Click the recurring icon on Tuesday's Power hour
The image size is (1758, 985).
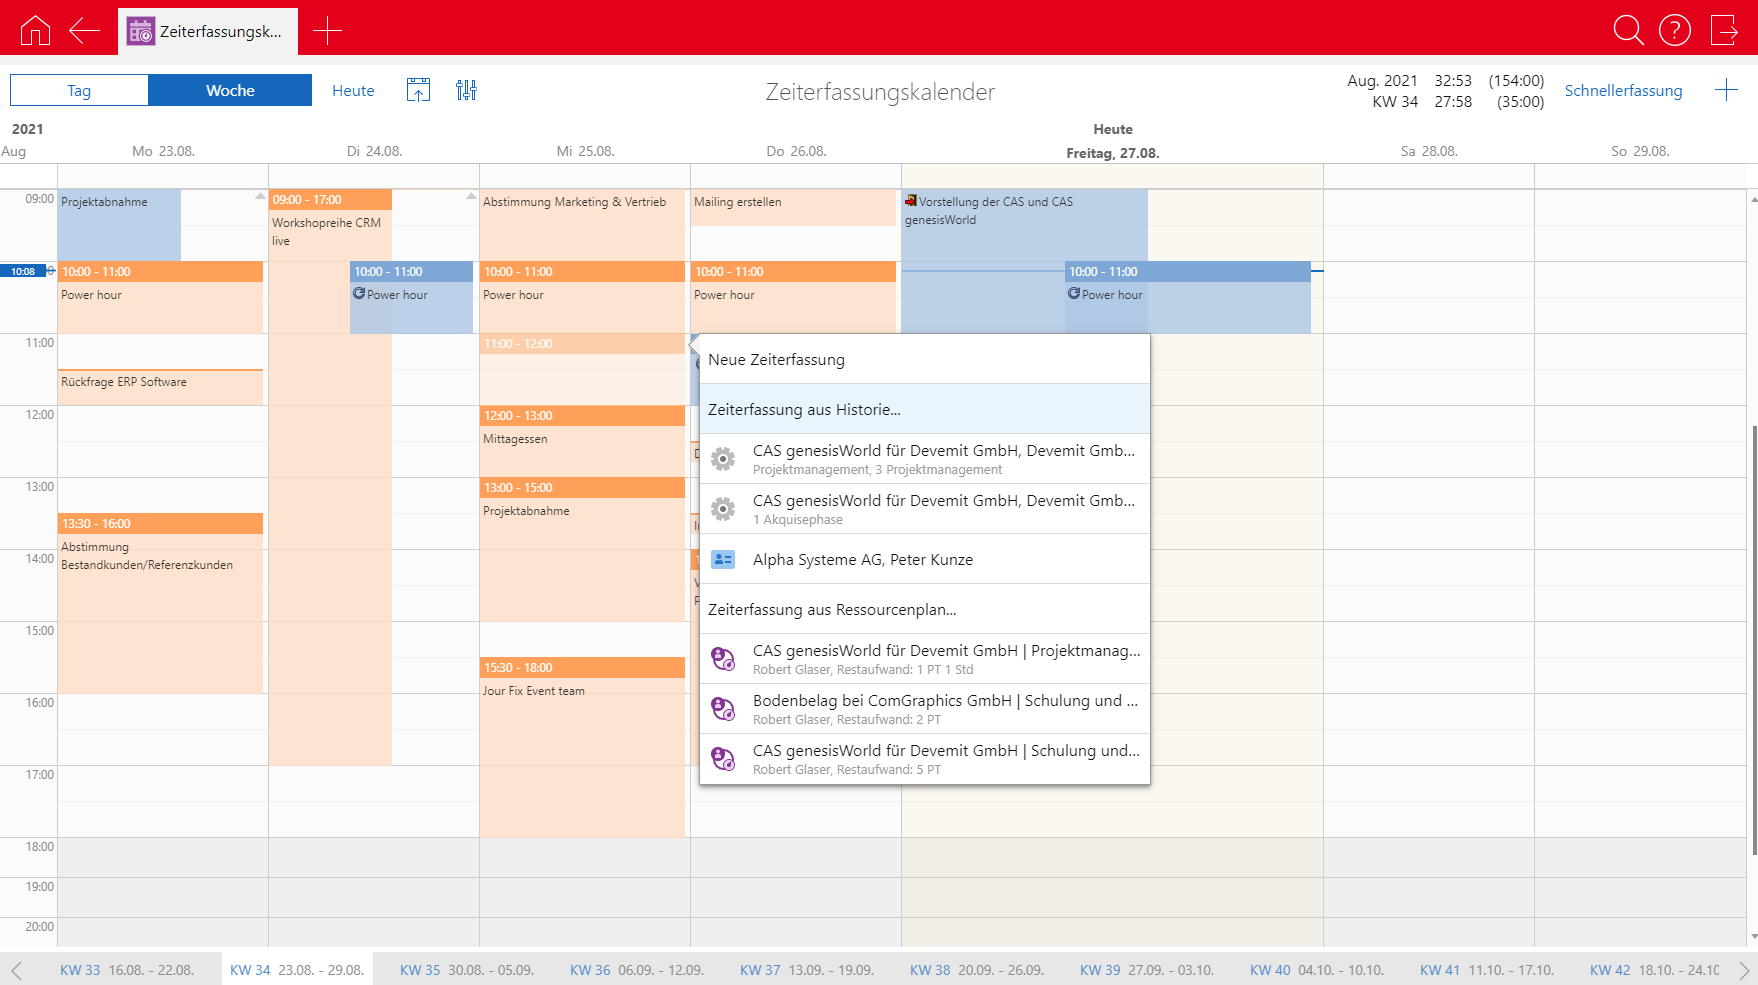coord(359,294)
